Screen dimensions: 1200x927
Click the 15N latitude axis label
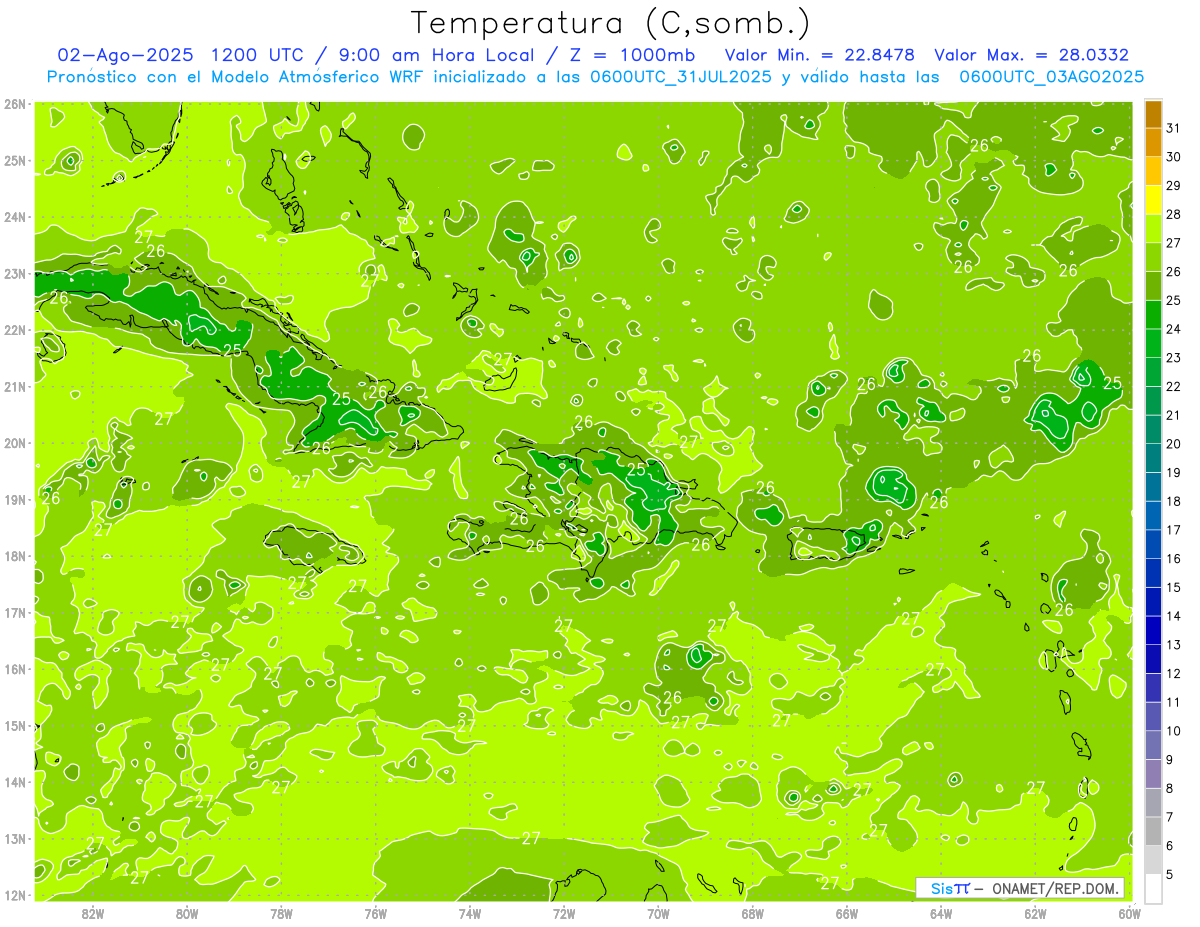(15, 725)
